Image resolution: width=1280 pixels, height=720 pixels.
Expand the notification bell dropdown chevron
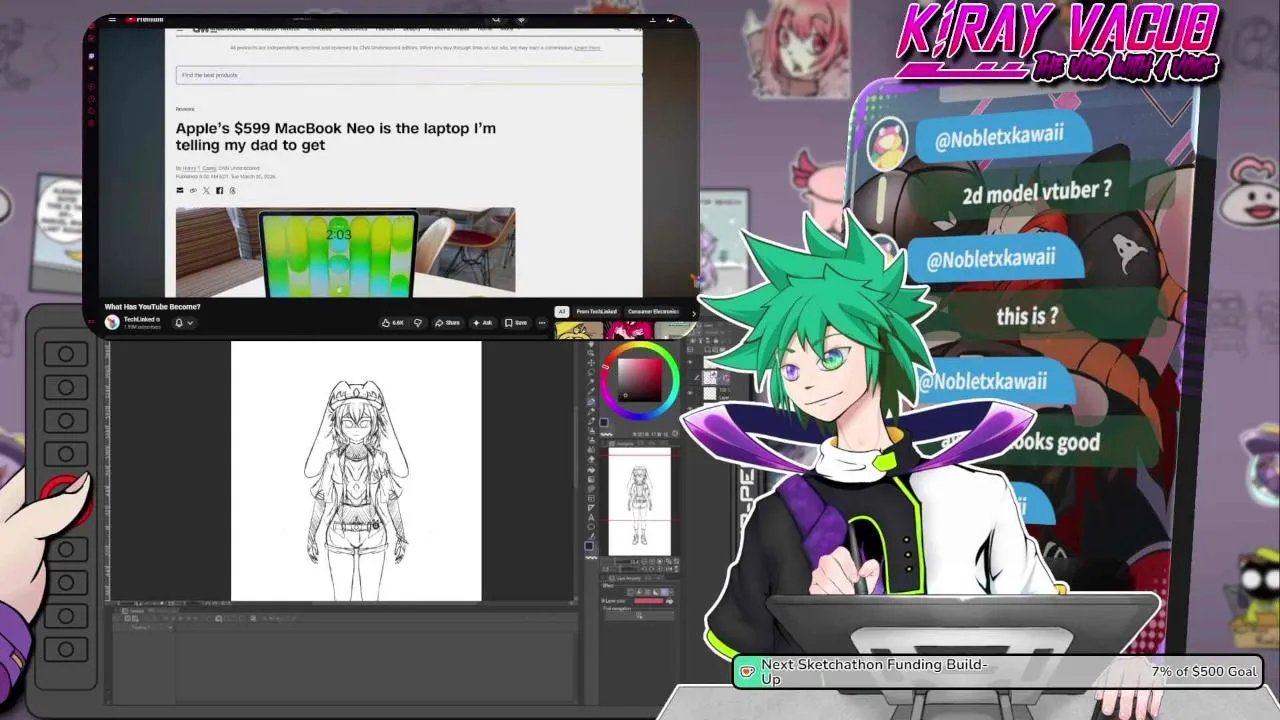click(190, 323)
